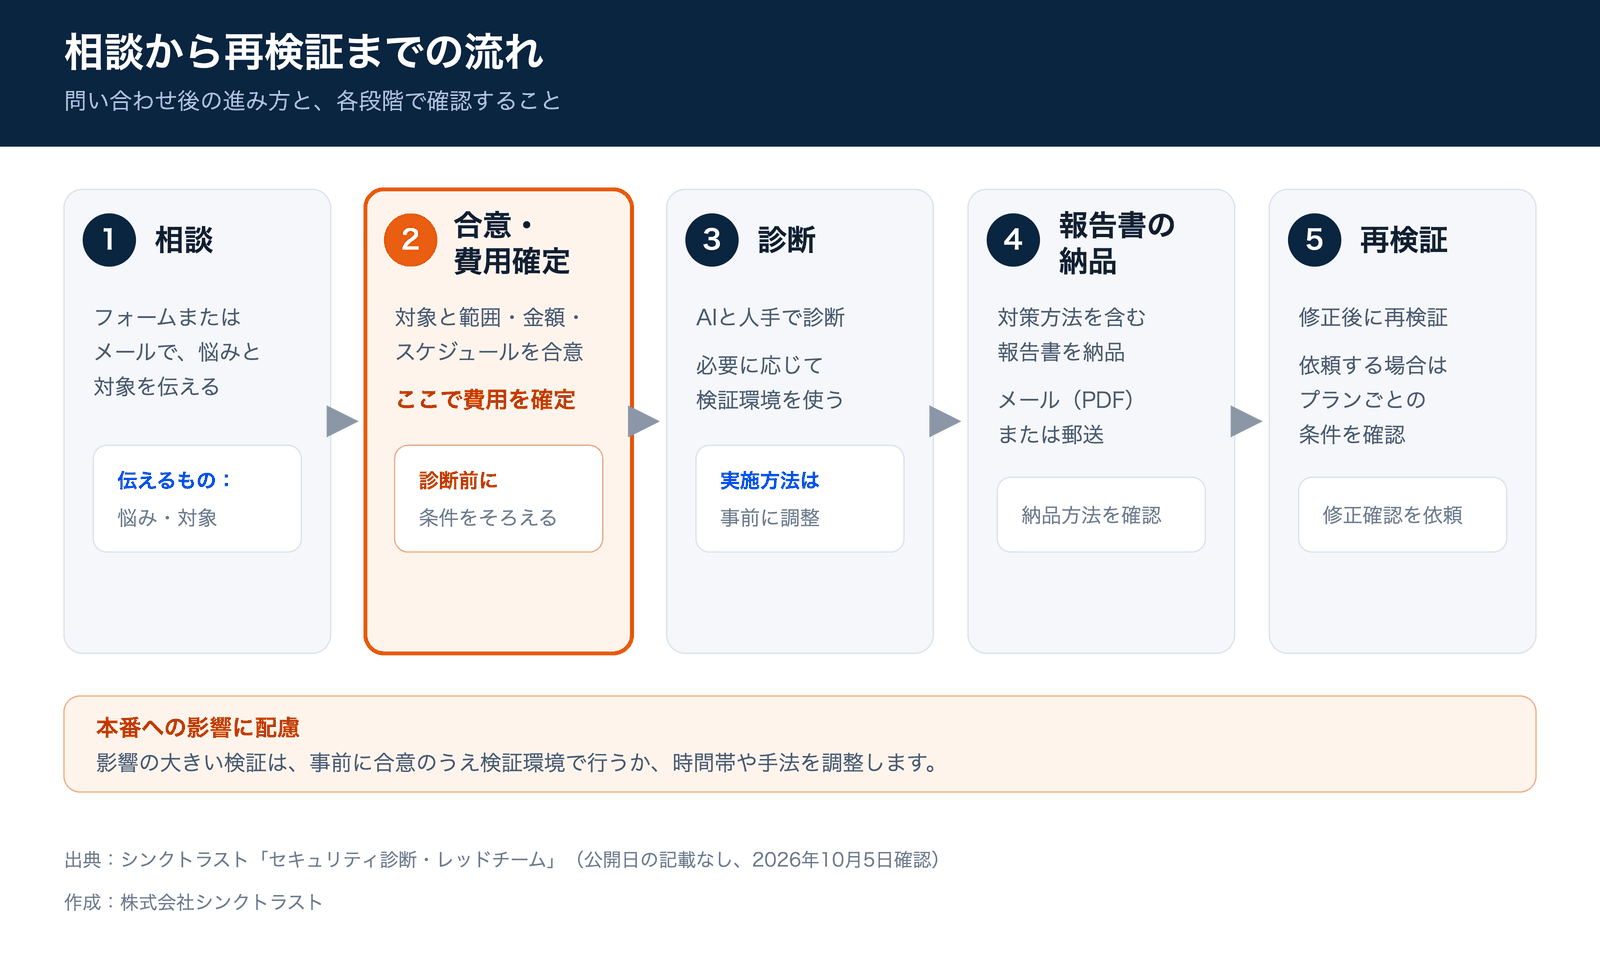Select the 再検証 step heading
This screenshot has height=960, width=1600.
coord(1404,240)
